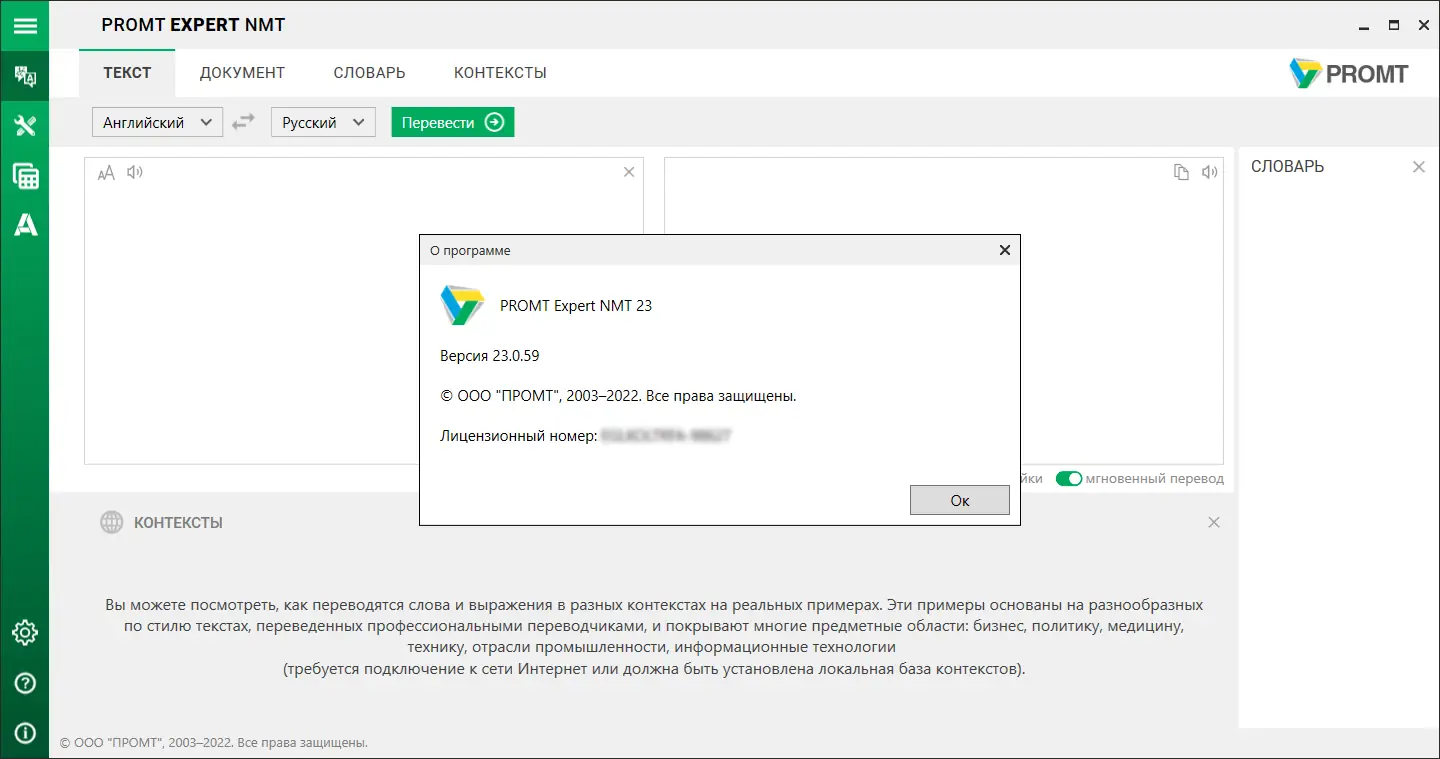The image size is (1440, 759).
Task: Click the status bar copyright text
Action: [x=214, y=743]
